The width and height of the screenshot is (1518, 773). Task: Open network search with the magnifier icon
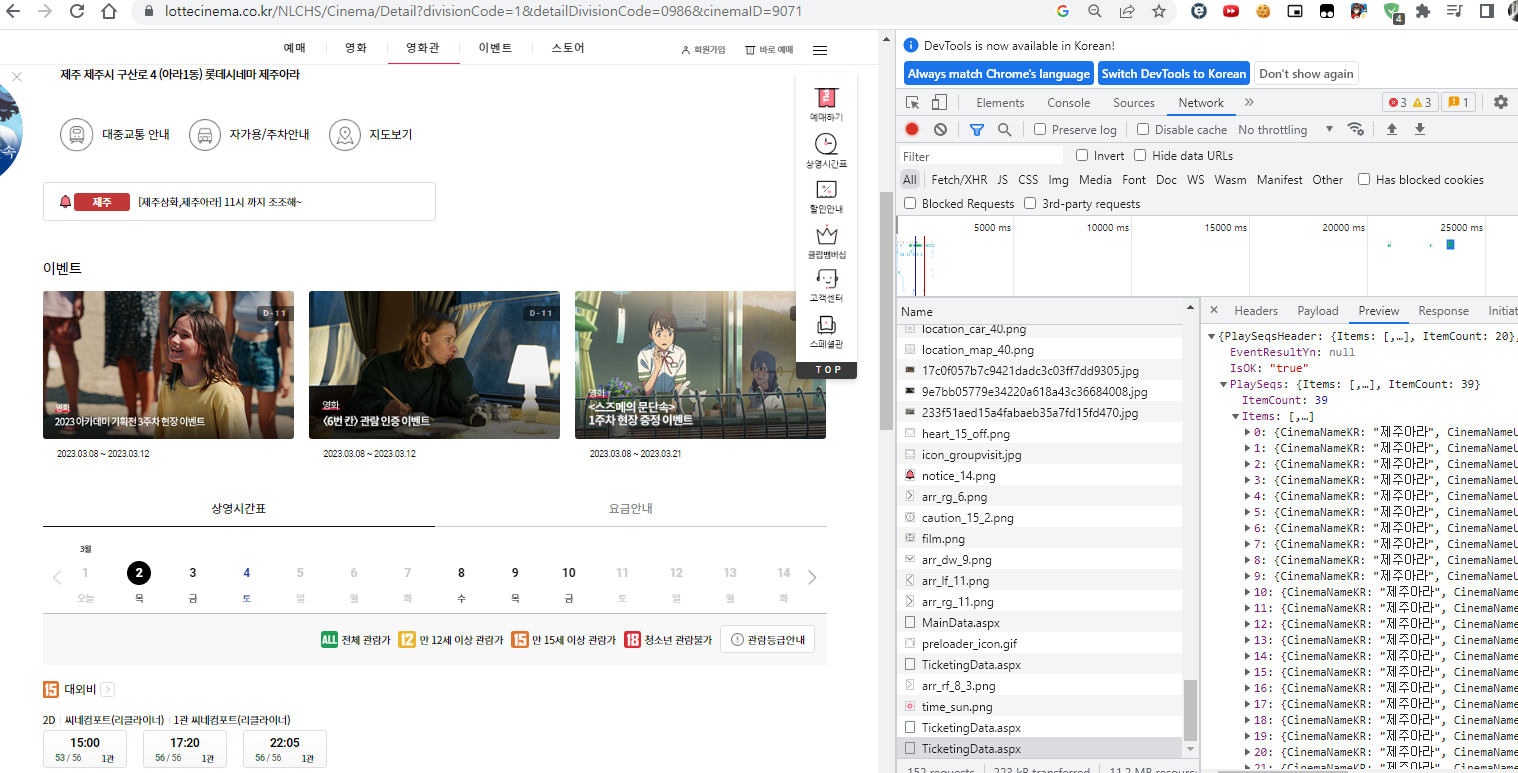click(1004, 129)
